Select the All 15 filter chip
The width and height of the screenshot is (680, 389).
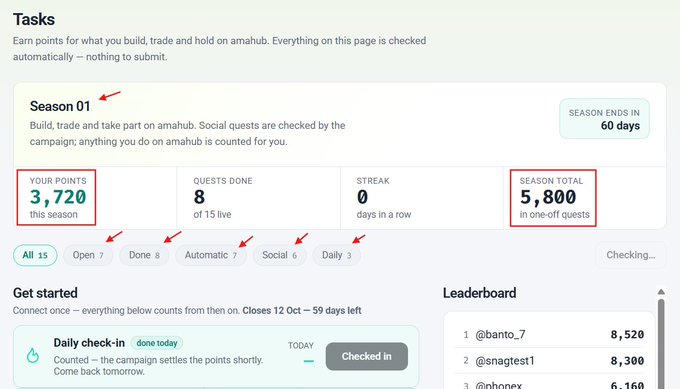35,255
